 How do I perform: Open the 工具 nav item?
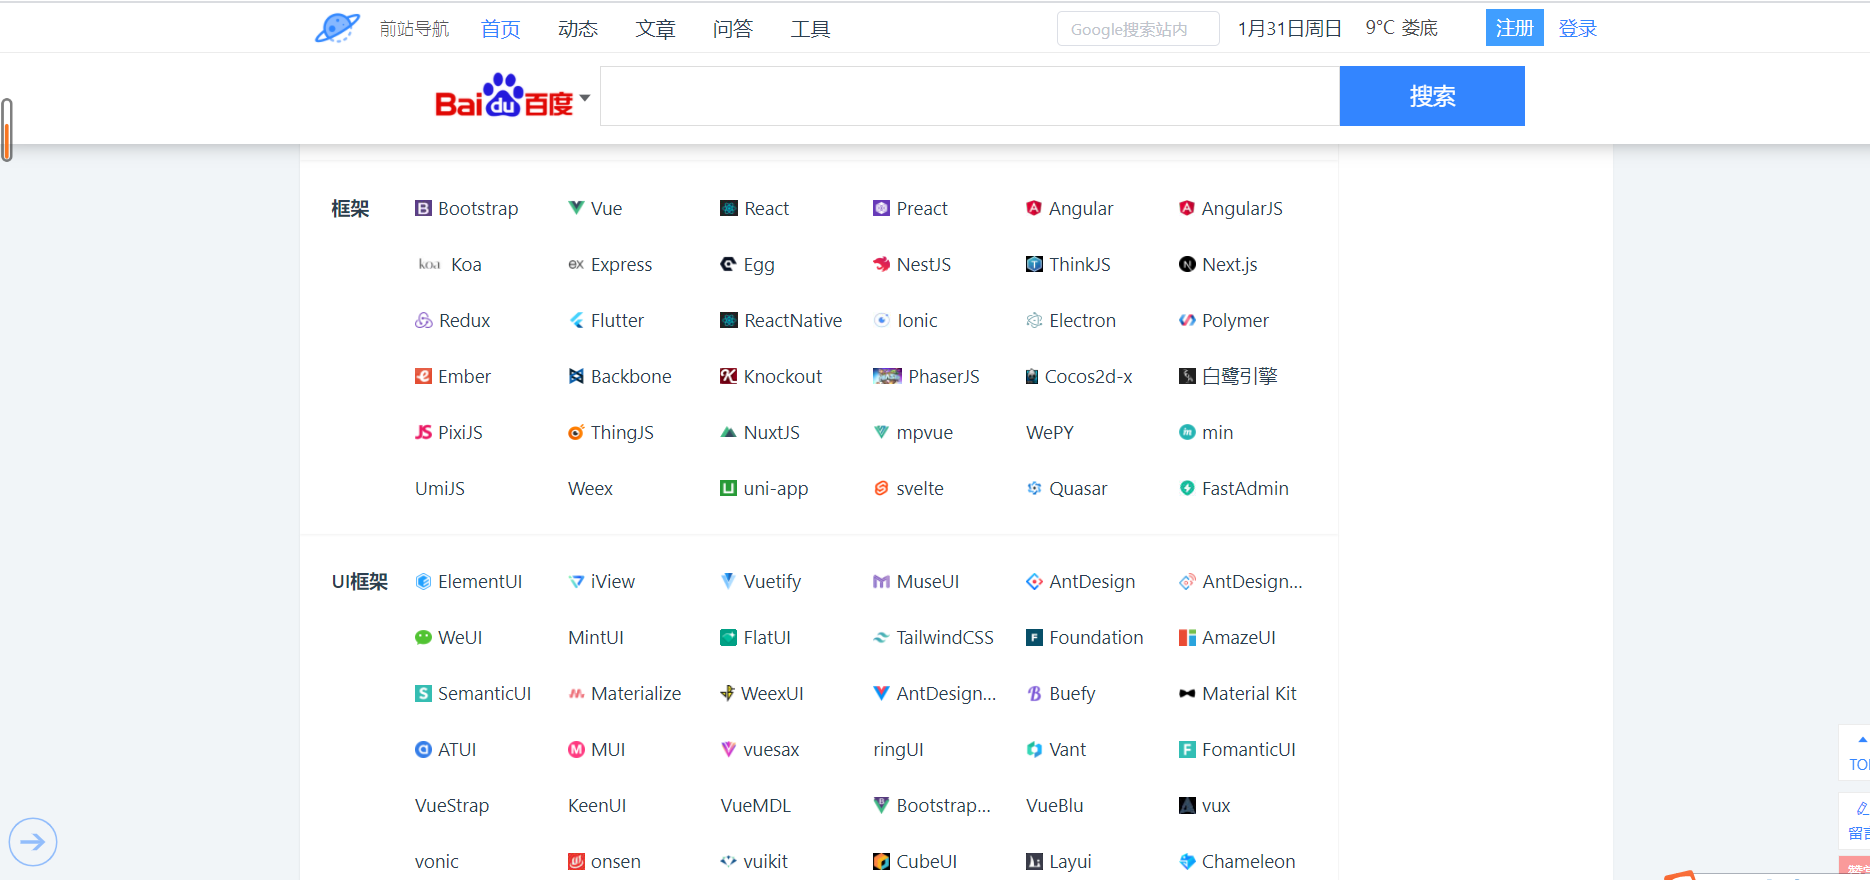tap(810, 29)
